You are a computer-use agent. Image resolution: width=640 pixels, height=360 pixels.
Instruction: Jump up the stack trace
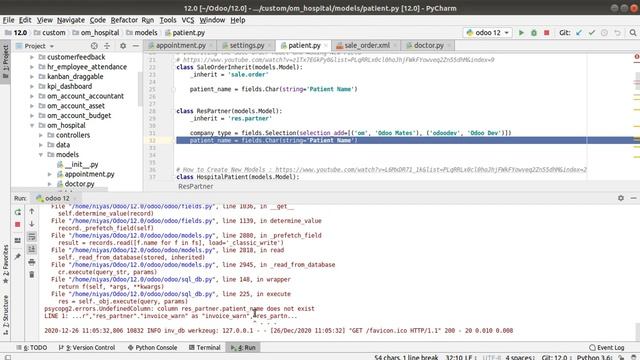coord(32,211)
